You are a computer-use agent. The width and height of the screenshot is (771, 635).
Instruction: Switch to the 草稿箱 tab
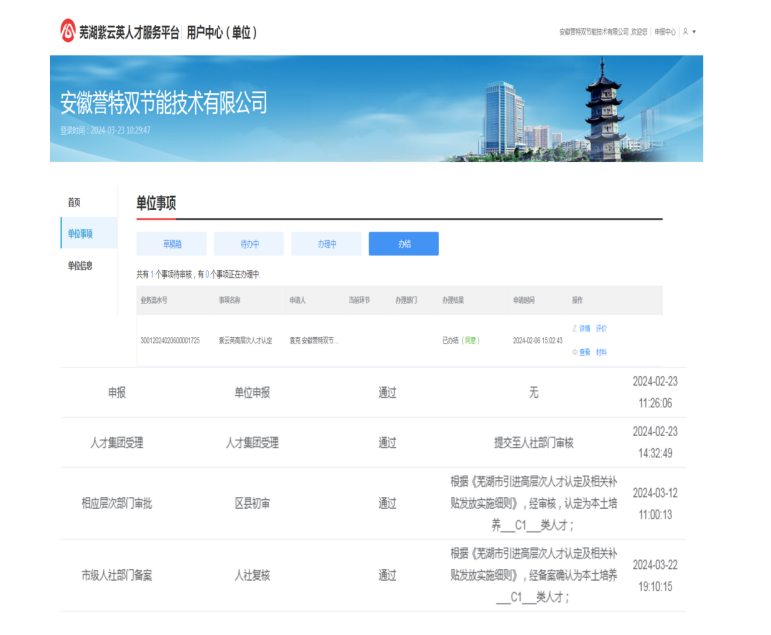(171, 244)
